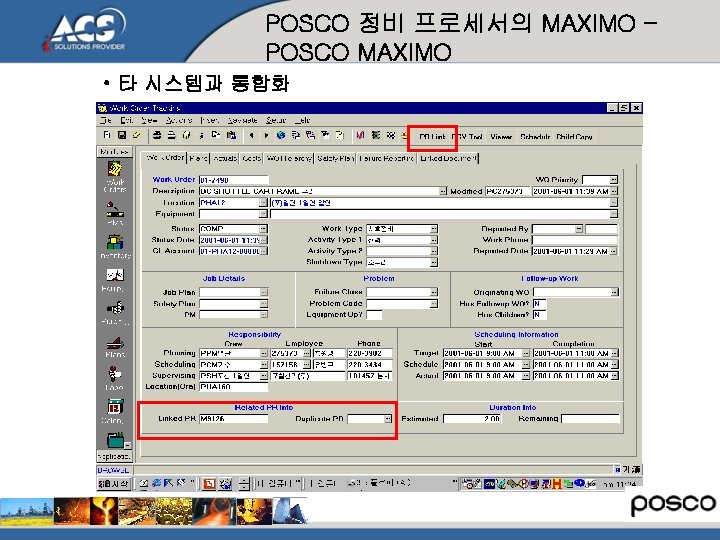Click the Description text field
Viewport: 720px width, 540px height.
319,191
